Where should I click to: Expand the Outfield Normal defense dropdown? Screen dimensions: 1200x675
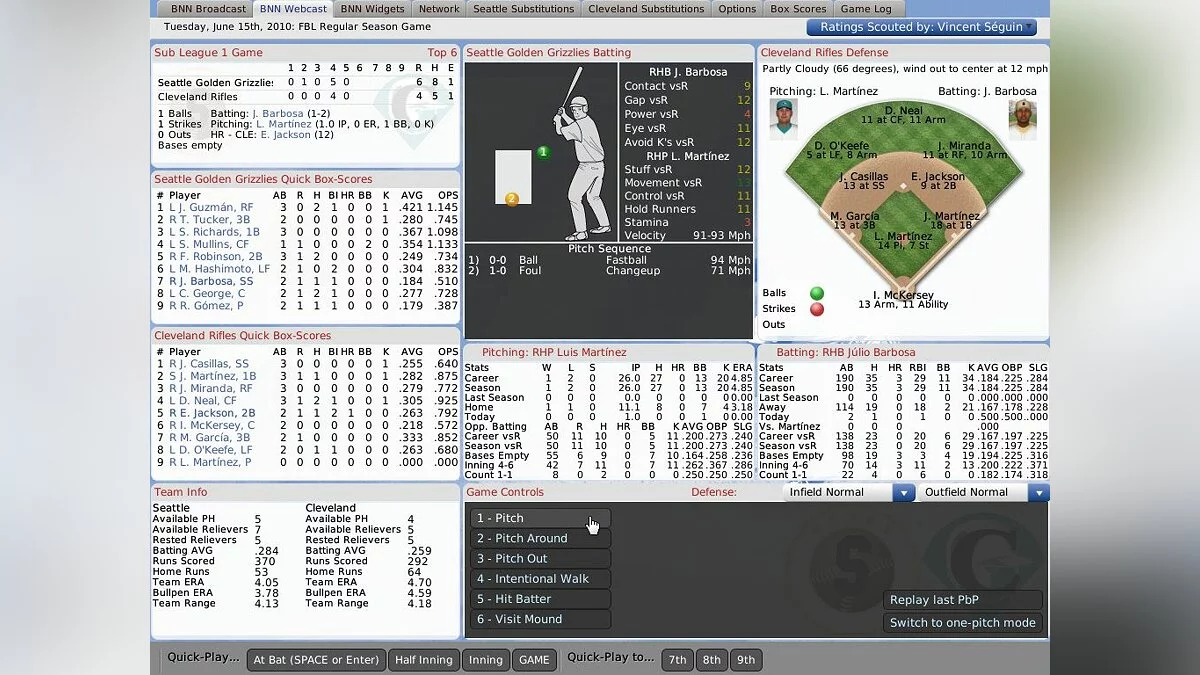(x=1039, y=492)
